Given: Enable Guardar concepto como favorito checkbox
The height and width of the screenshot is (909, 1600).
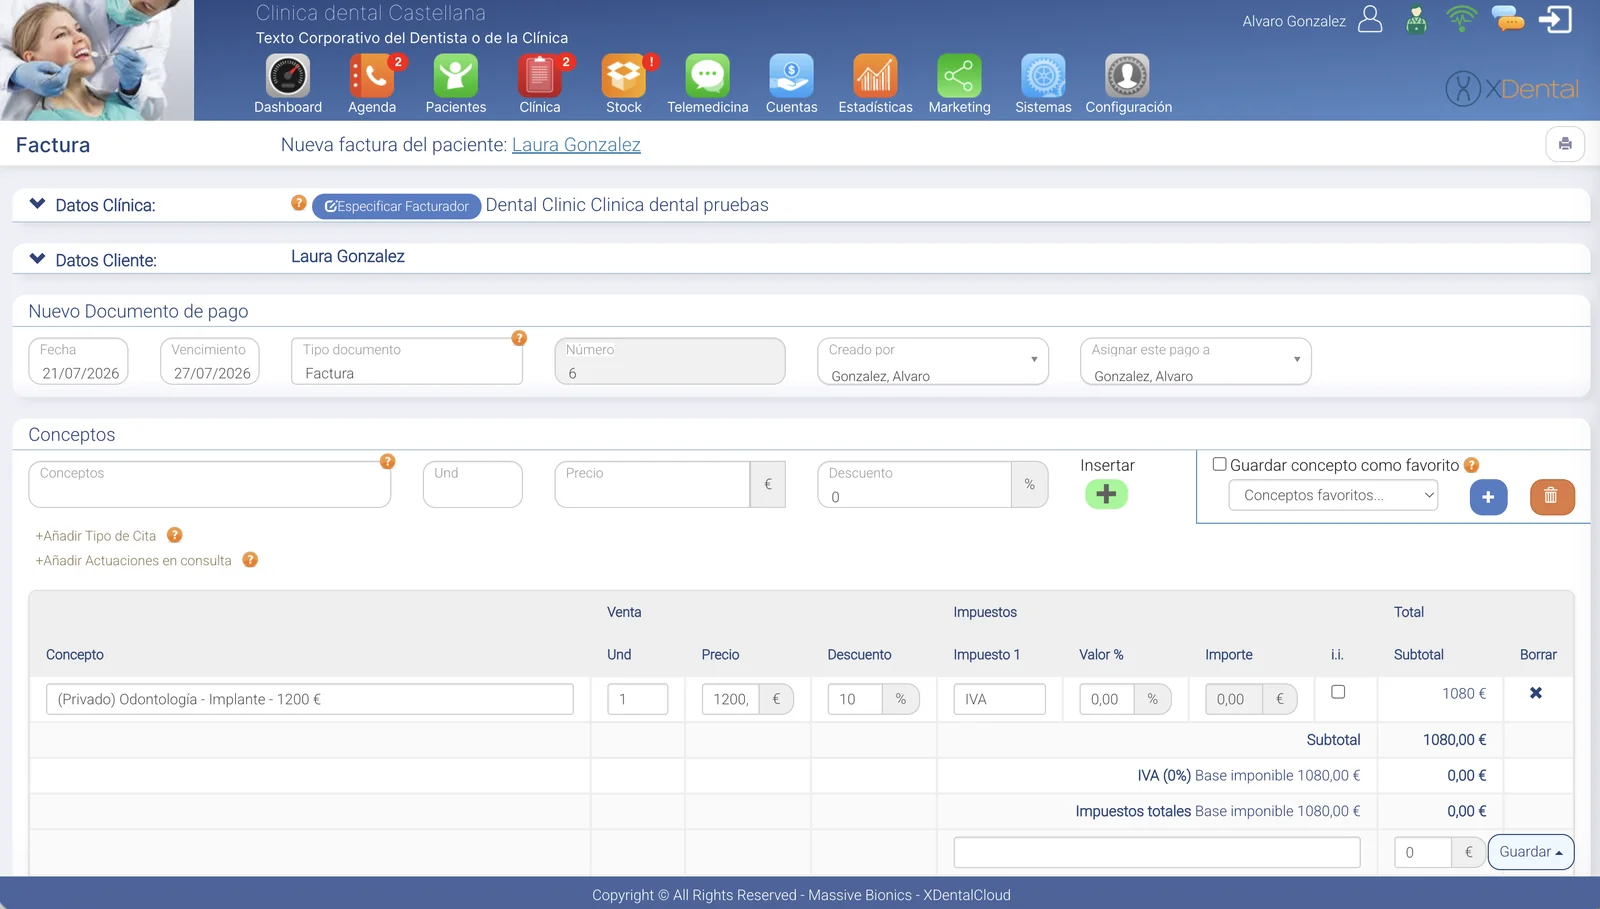Looking at the screenshot, I should (1220, 464).
